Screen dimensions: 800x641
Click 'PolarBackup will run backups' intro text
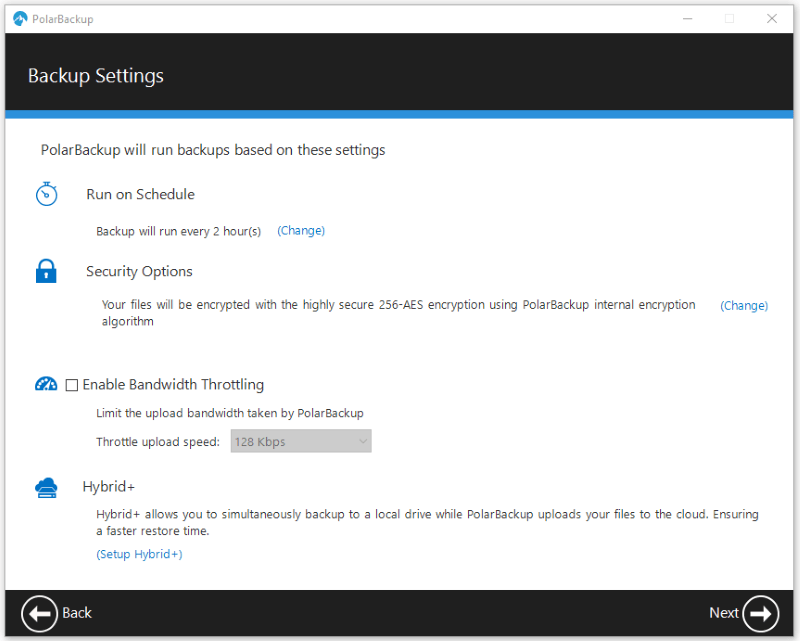(x=213, y=150)
